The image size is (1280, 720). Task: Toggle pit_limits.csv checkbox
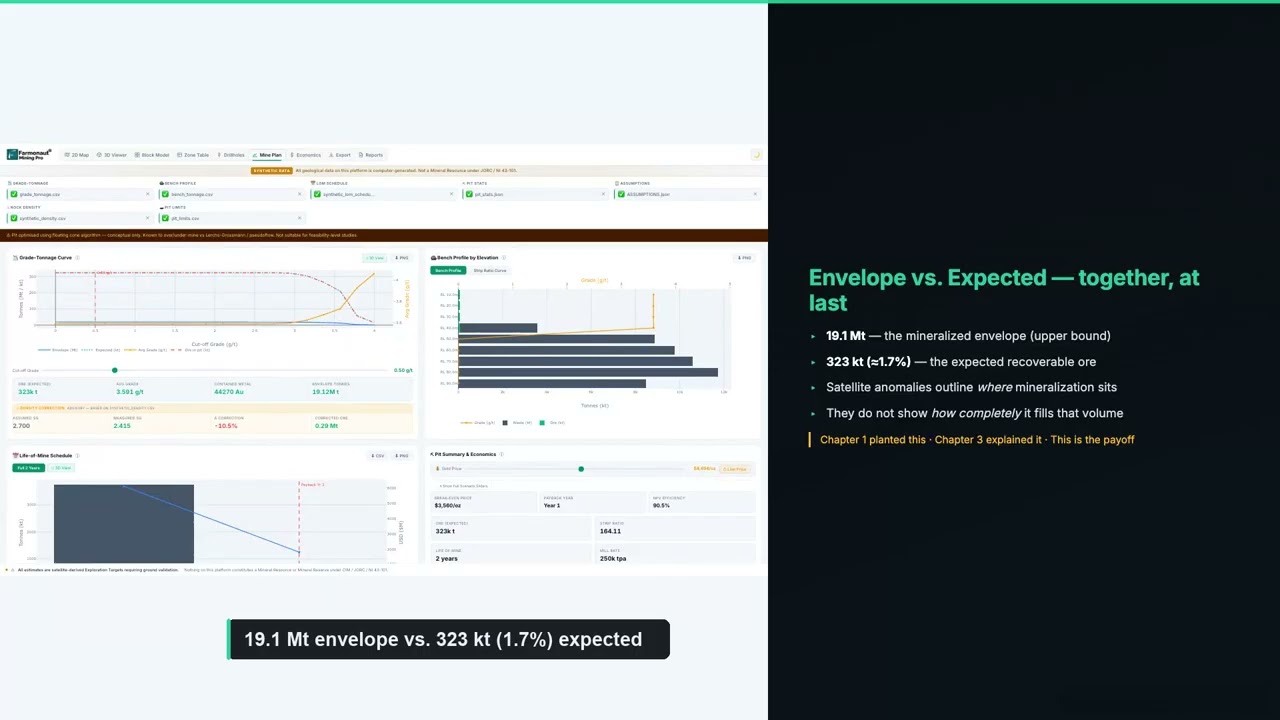click(166, 218)
